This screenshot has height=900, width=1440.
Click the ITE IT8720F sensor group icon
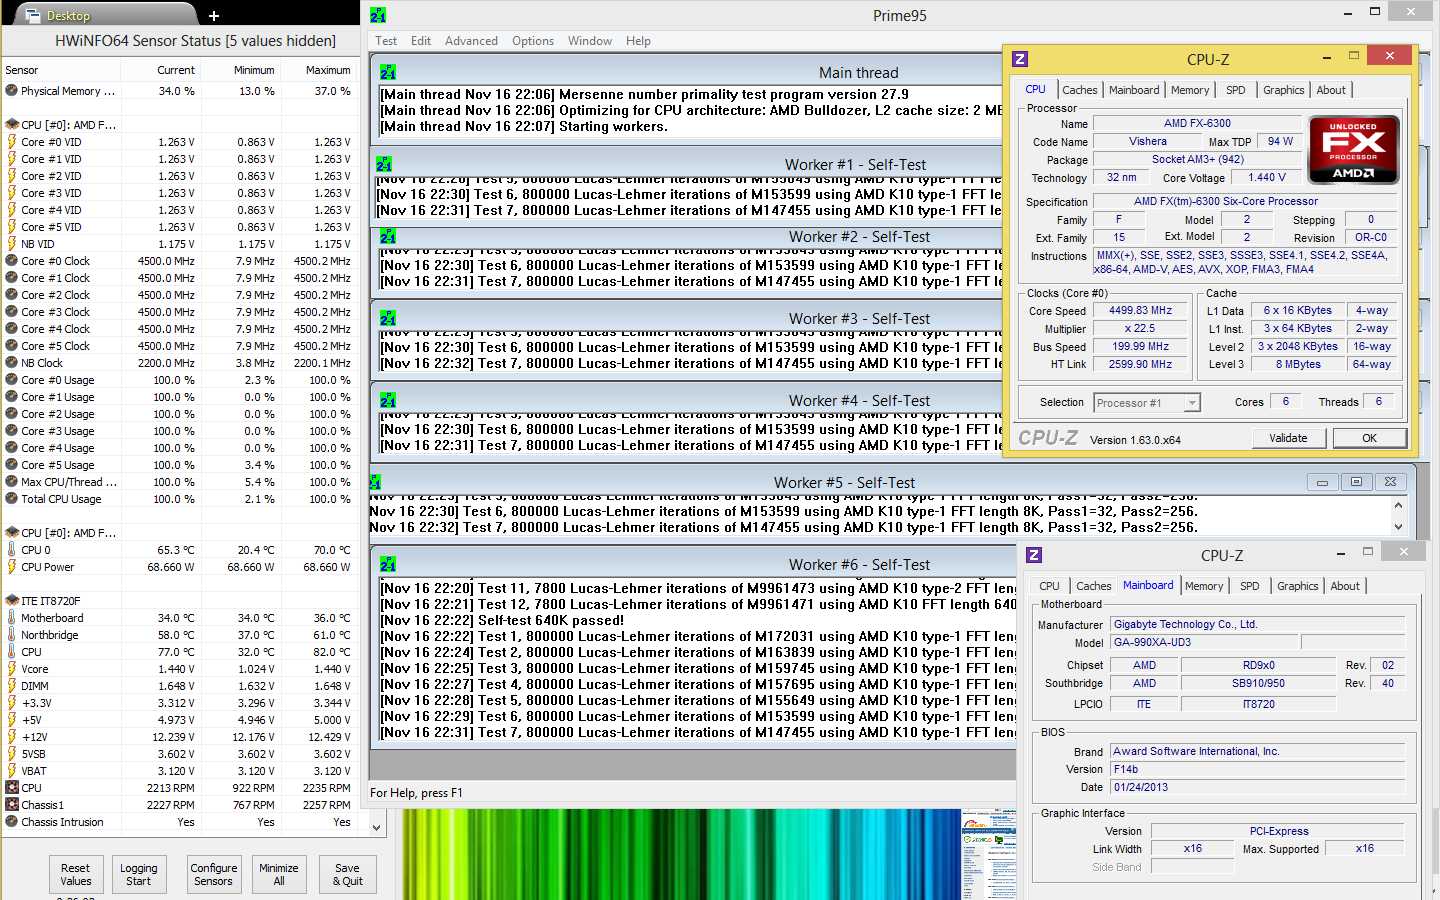[x=12, y=601]
